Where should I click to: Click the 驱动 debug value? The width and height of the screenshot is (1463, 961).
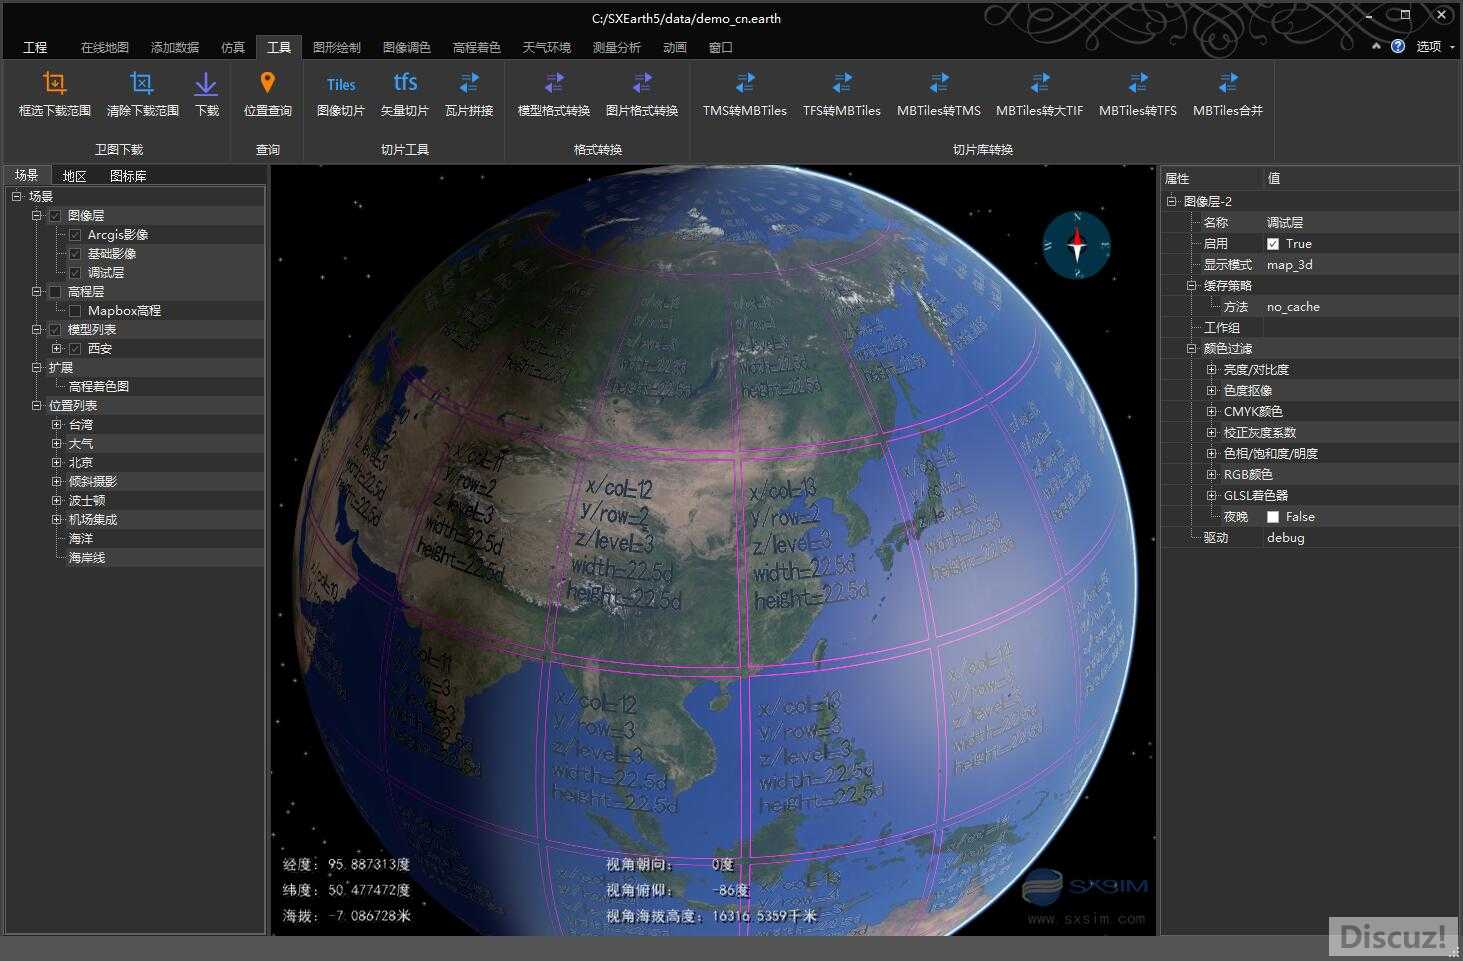(x=1360, y=538)
